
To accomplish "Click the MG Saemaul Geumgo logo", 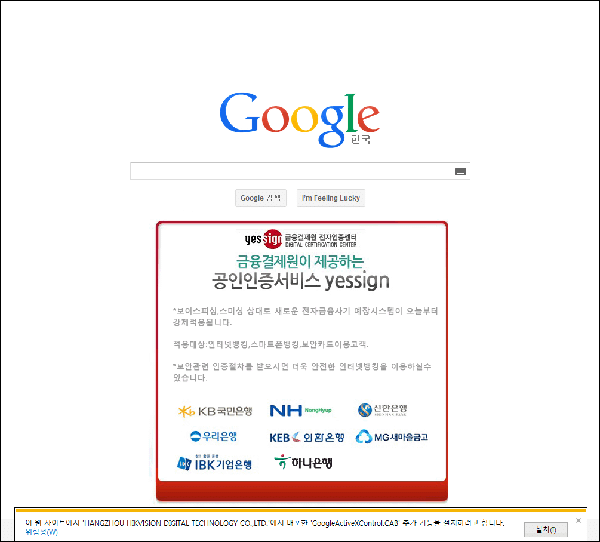I will tap(391, 437).
